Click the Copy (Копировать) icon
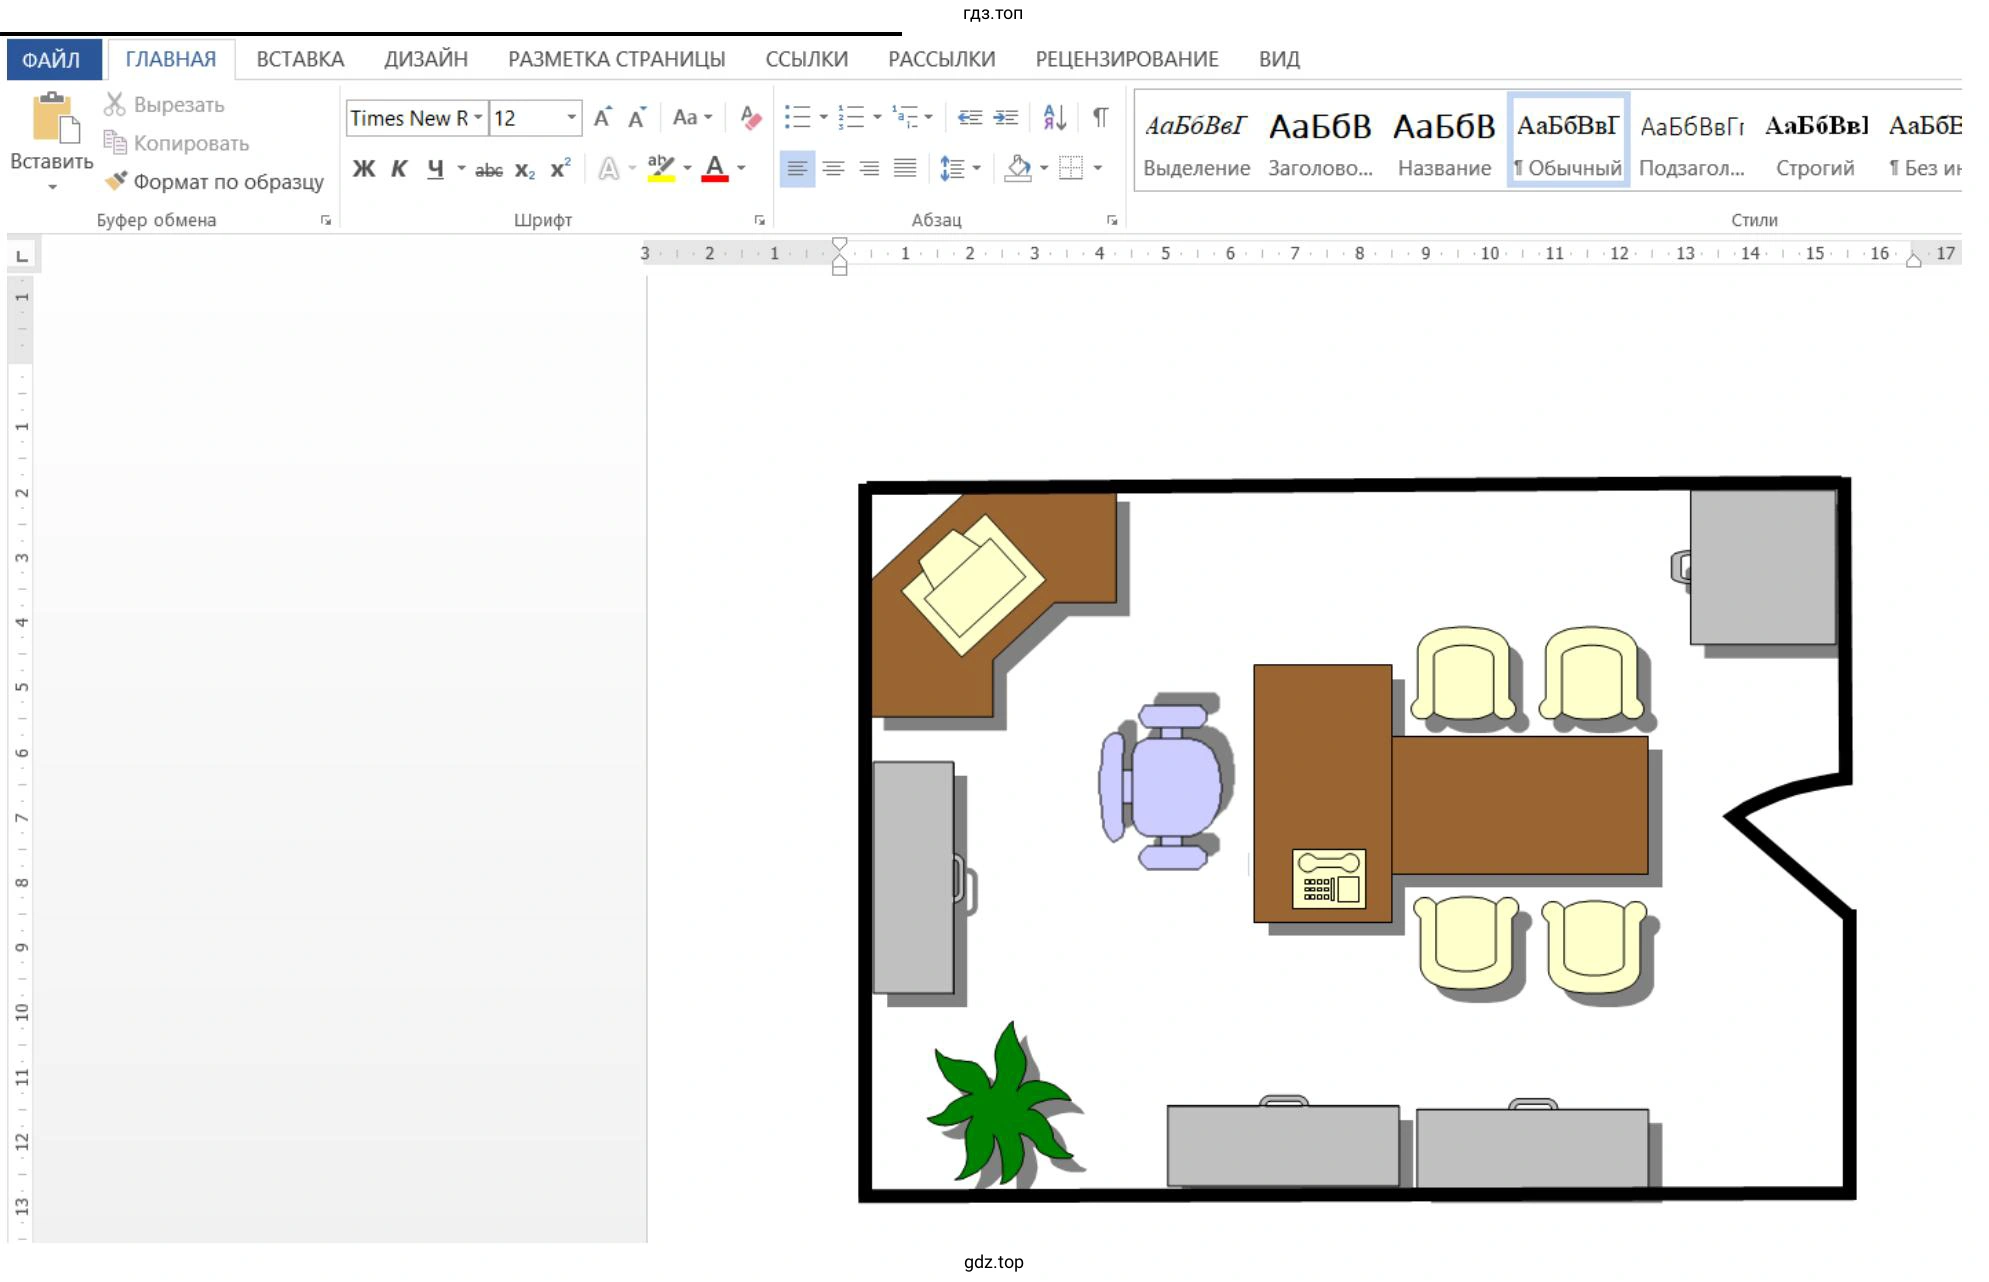The height and width of the screenshot is (1282, 1989). click(115, 142)
